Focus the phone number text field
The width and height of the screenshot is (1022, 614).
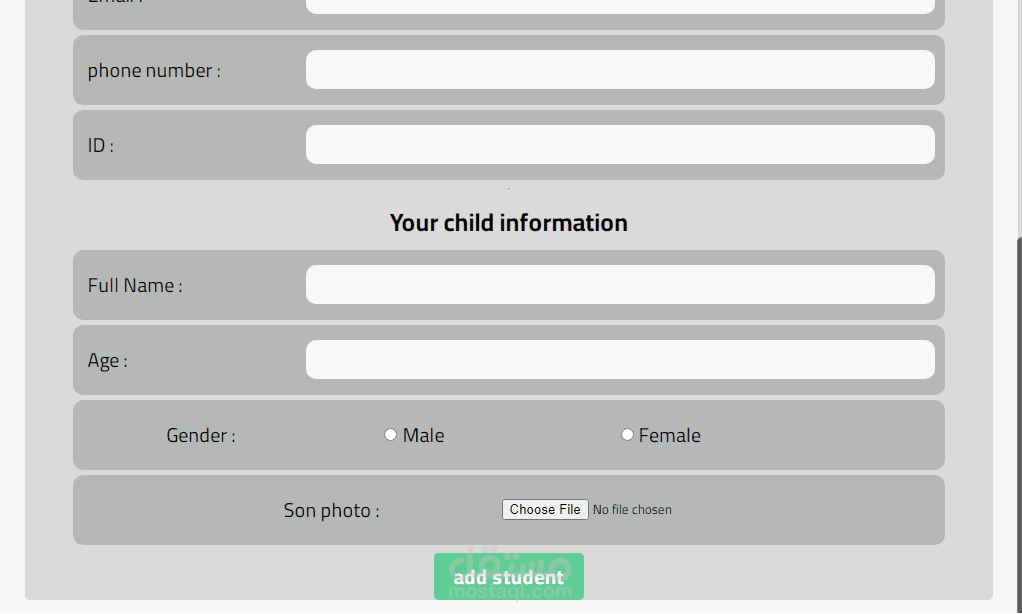click(x=620, y=70)
